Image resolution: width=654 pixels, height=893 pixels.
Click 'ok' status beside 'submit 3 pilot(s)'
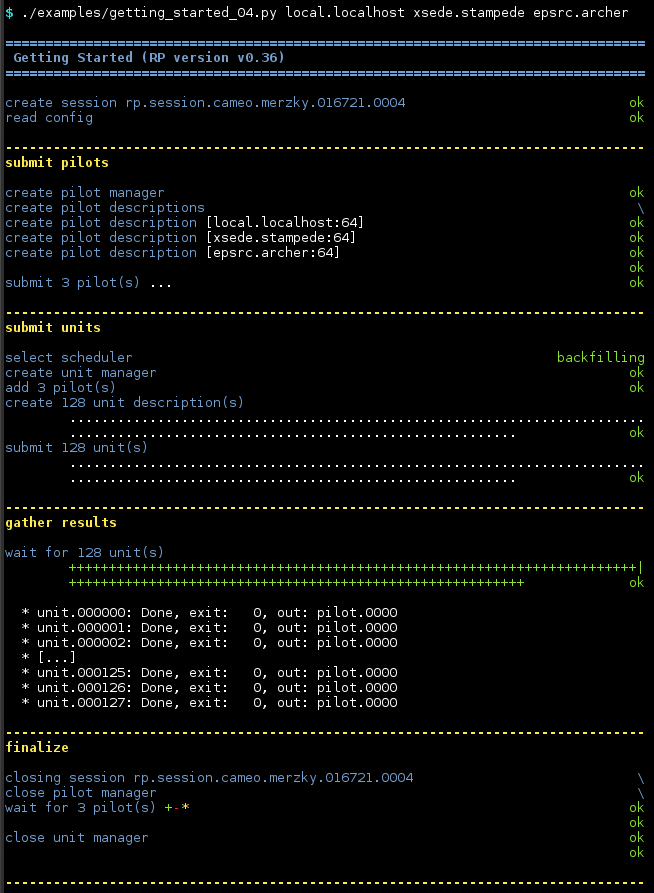pyautogui.click(x=636, y=282)
